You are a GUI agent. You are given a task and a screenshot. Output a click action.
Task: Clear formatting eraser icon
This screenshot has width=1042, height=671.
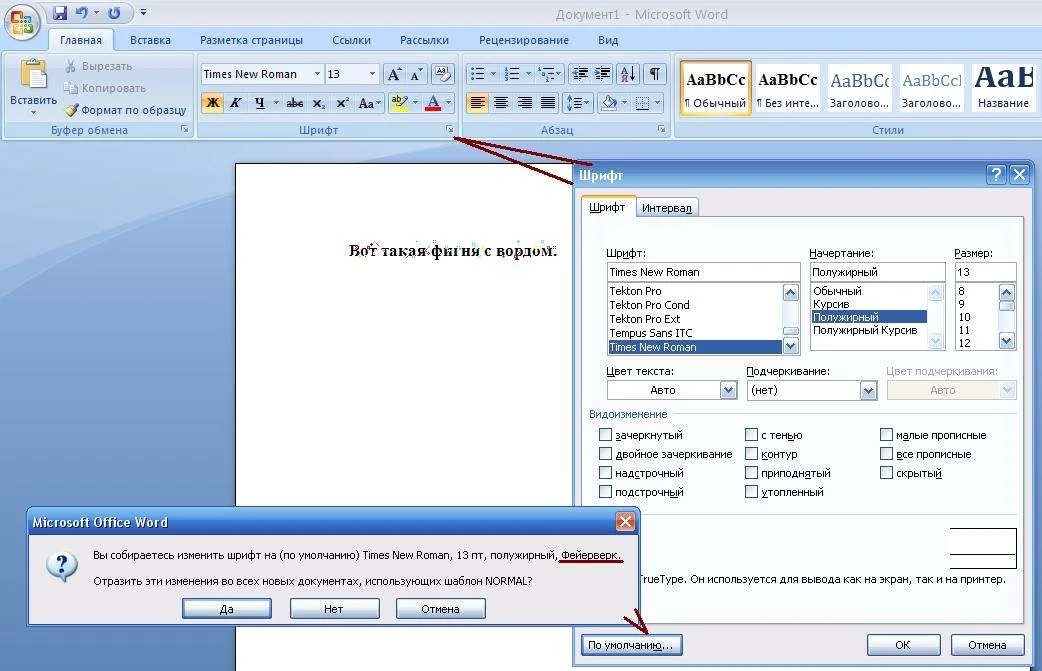click(443, 74)
